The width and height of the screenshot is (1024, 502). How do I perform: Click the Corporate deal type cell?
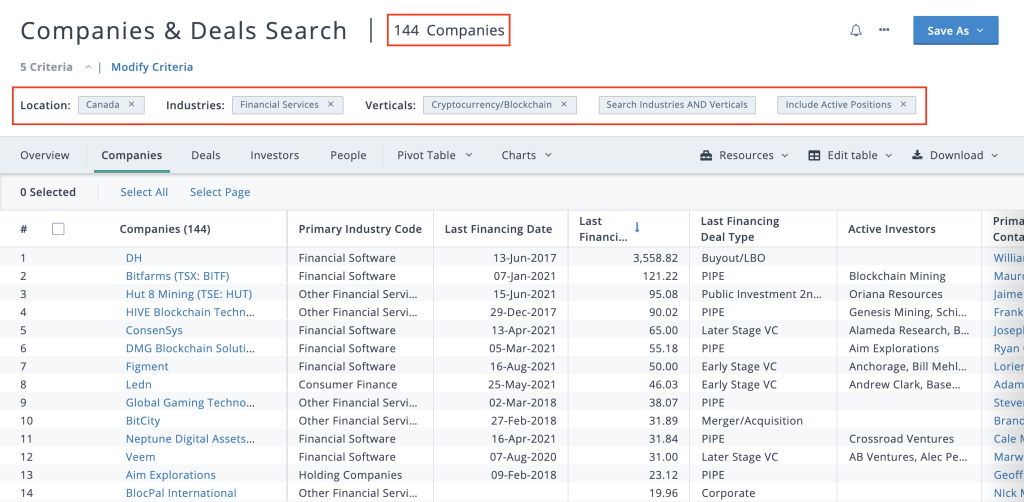(x=728, y=493)
